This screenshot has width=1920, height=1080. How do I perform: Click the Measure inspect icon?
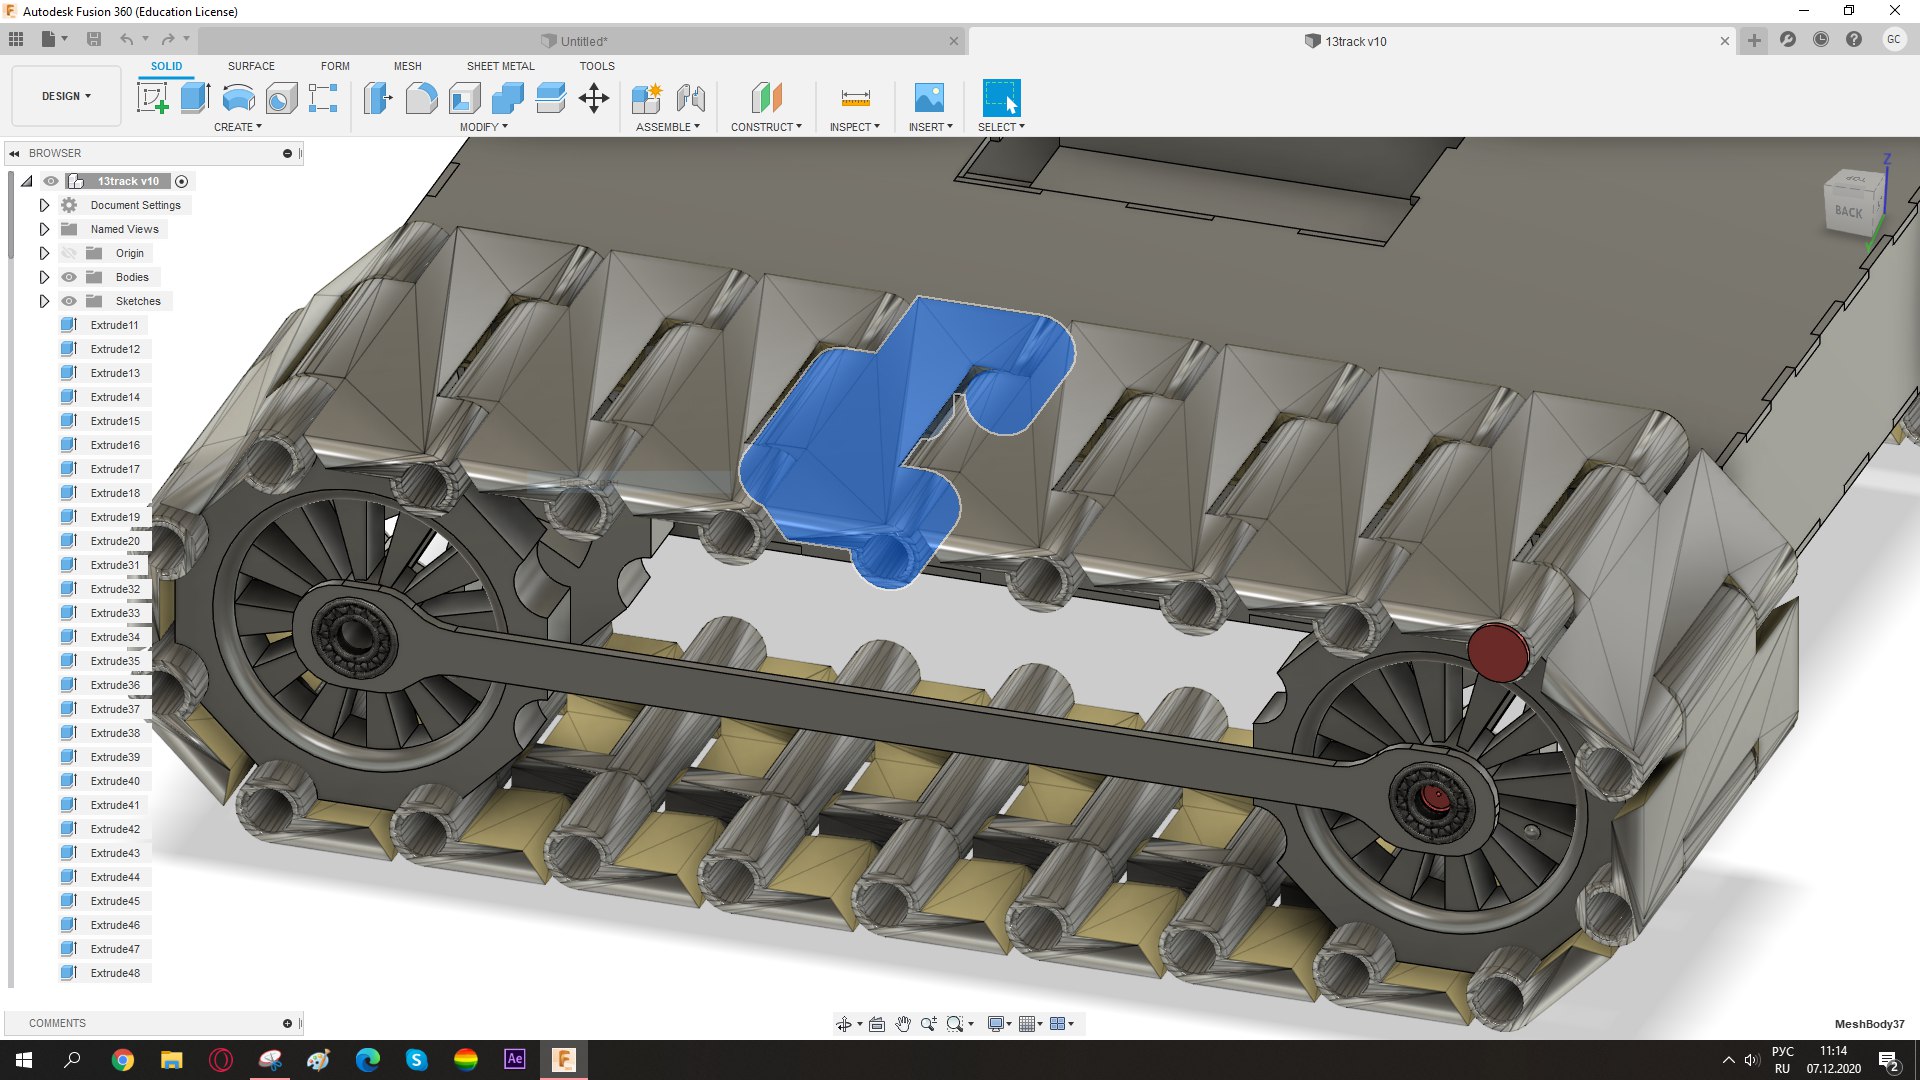[855, 98]
